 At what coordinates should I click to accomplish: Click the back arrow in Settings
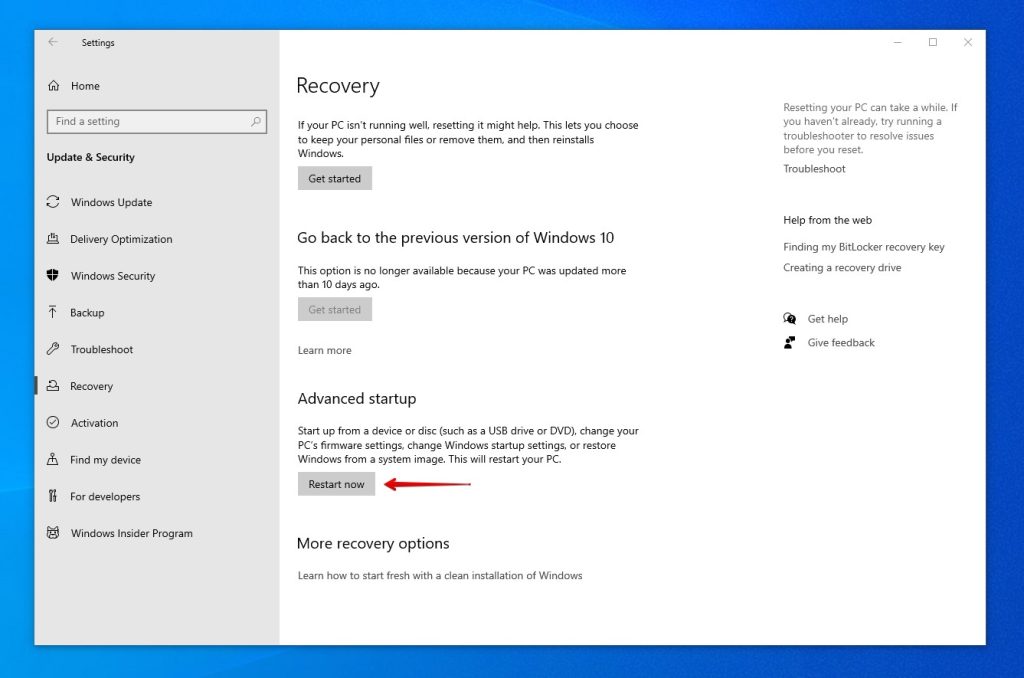(x=52, y=42)
